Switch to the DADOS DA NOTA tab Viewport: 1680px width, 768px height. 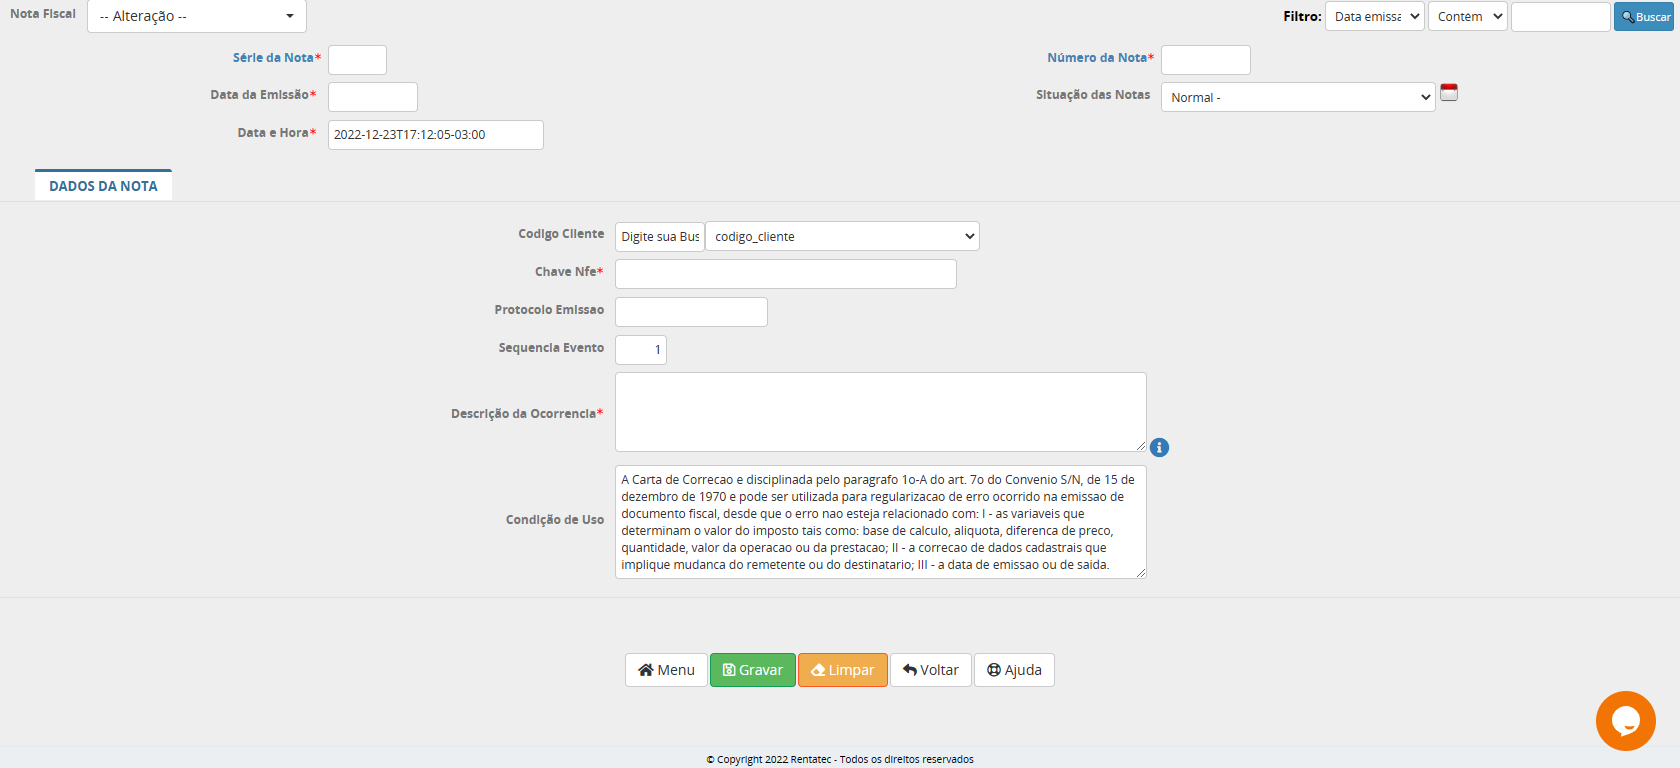103,186
